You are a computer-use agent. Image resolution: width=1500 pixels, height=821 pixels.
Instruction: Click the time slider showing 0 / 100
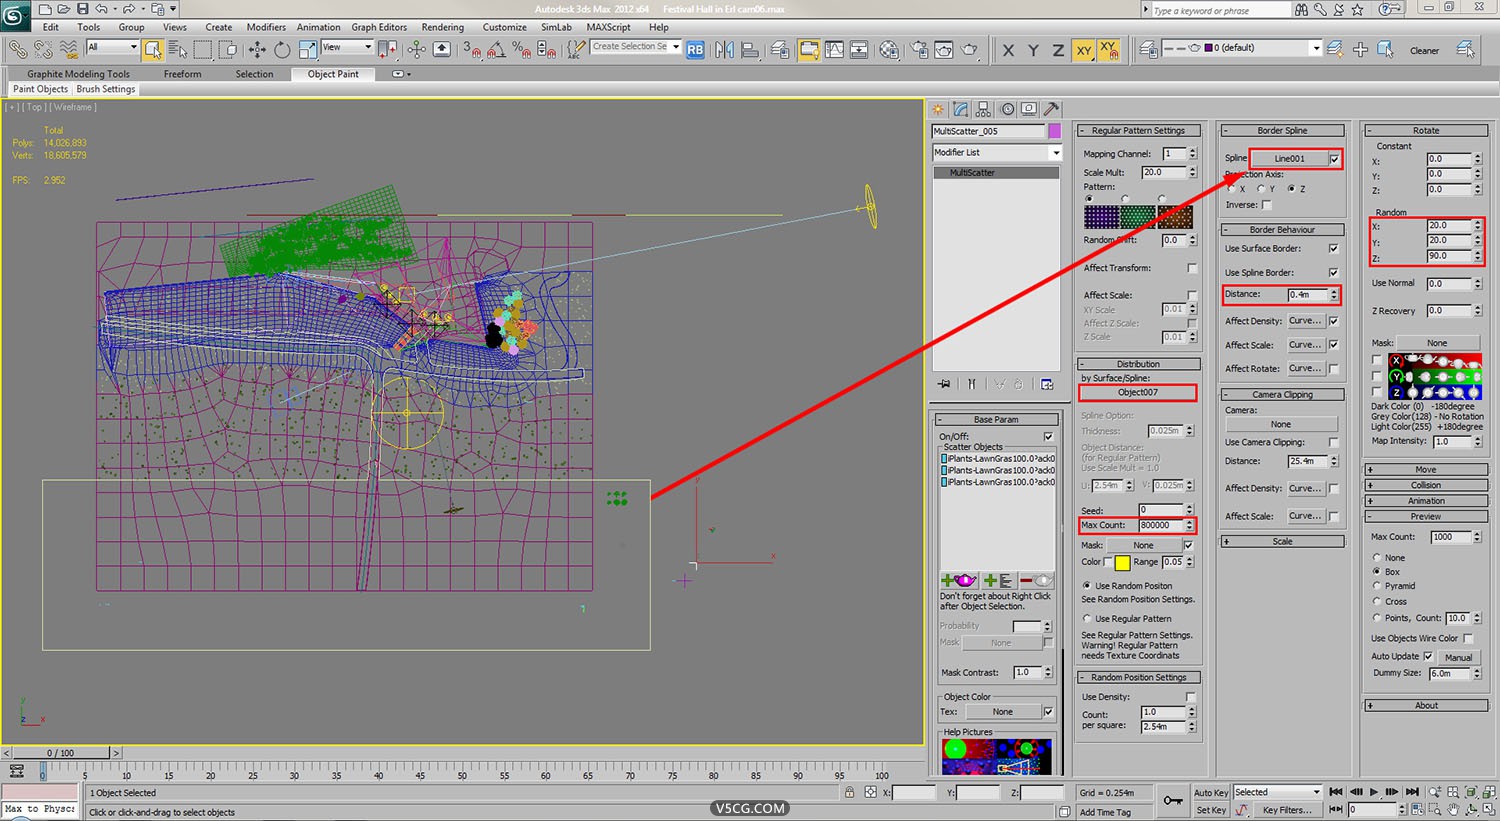click(x=60, y=753)
